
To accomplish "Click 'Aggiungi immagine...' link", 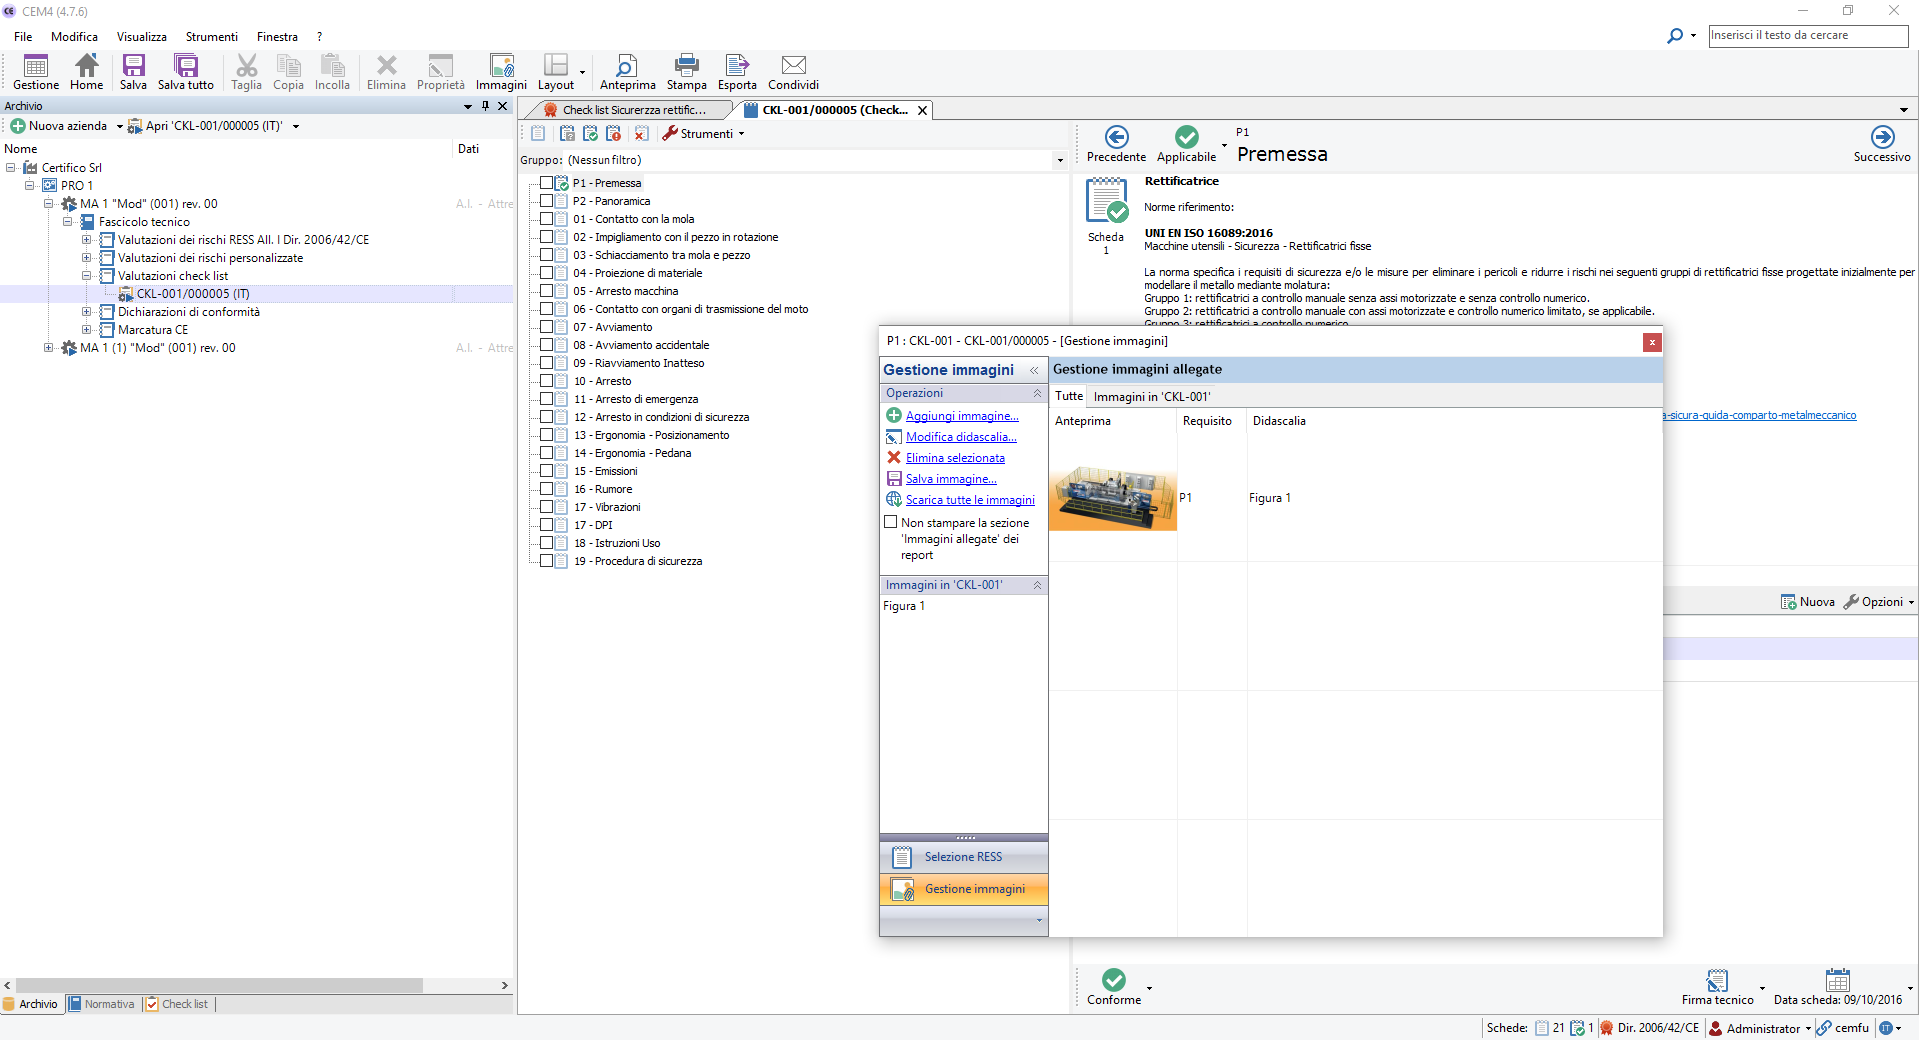I will (962, 416).
